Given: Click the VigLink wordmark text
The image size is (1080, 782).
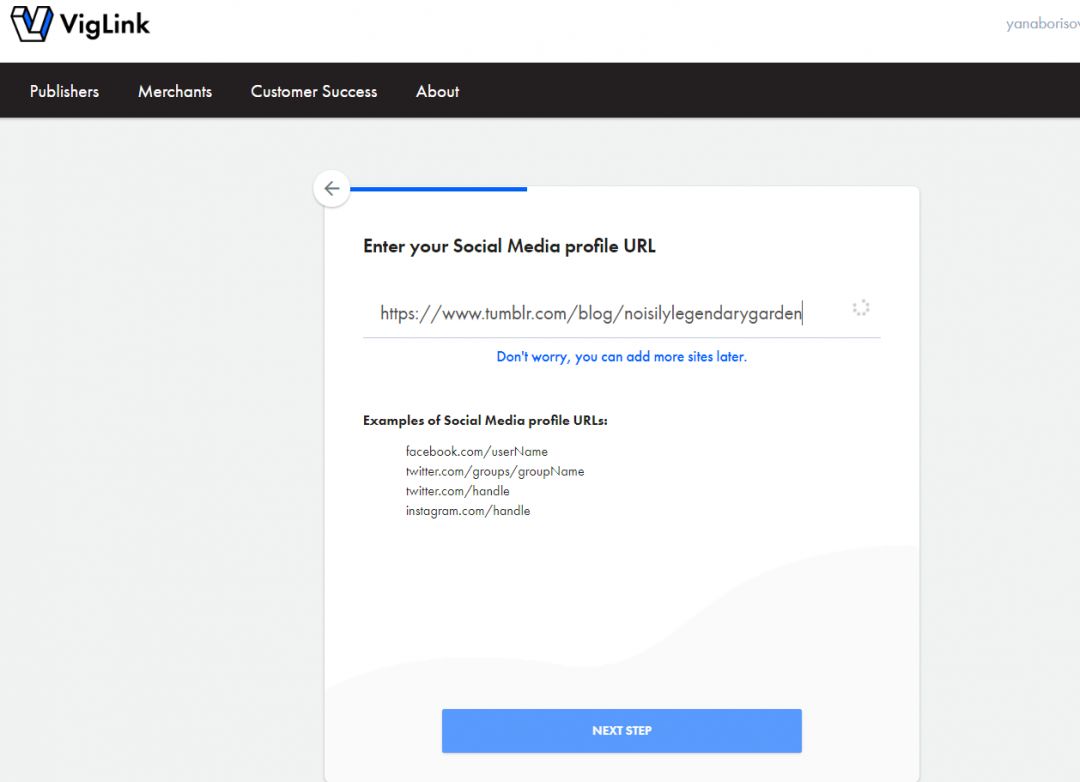Looking at the screenshot, I should point(105,24).
